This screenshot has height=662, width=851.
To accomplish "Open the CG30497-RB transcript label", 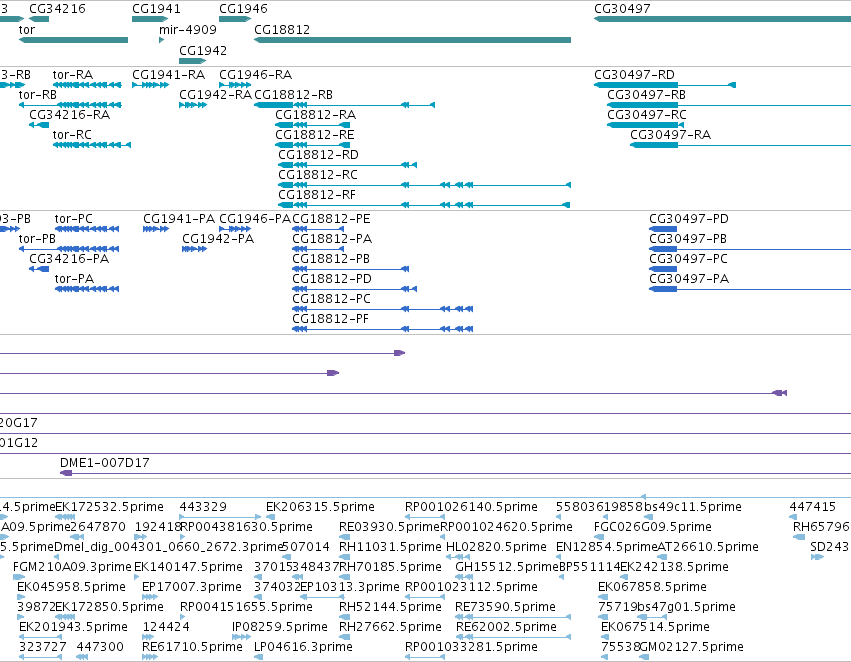I will (x=646, y=95).
